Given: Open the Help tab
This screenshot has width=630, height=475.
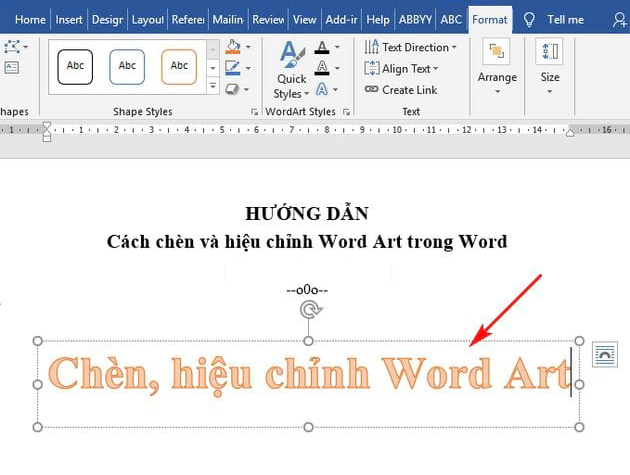Looking at the screenshot, I should pyautogui.click(x=378, y=20).
